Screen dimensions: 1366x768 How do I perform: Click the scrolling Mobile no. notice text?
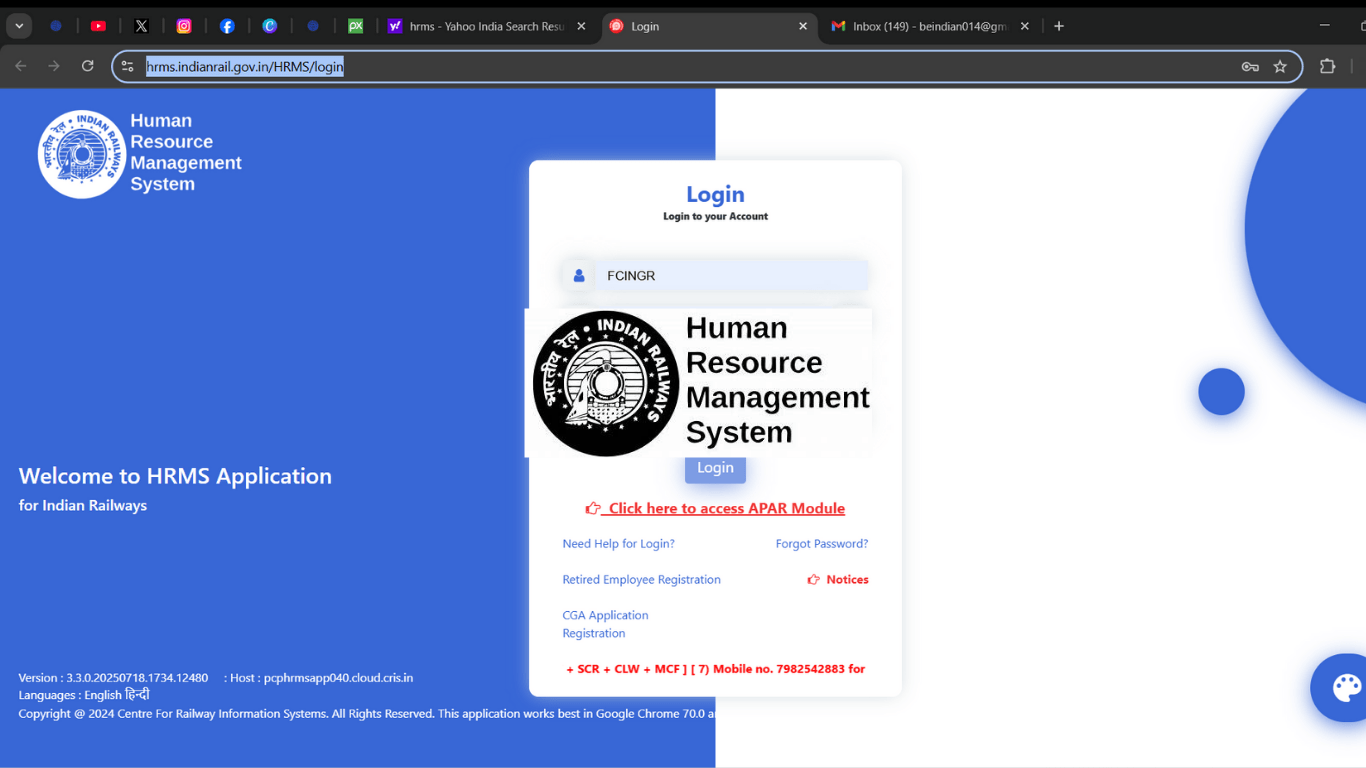[715, 669]
